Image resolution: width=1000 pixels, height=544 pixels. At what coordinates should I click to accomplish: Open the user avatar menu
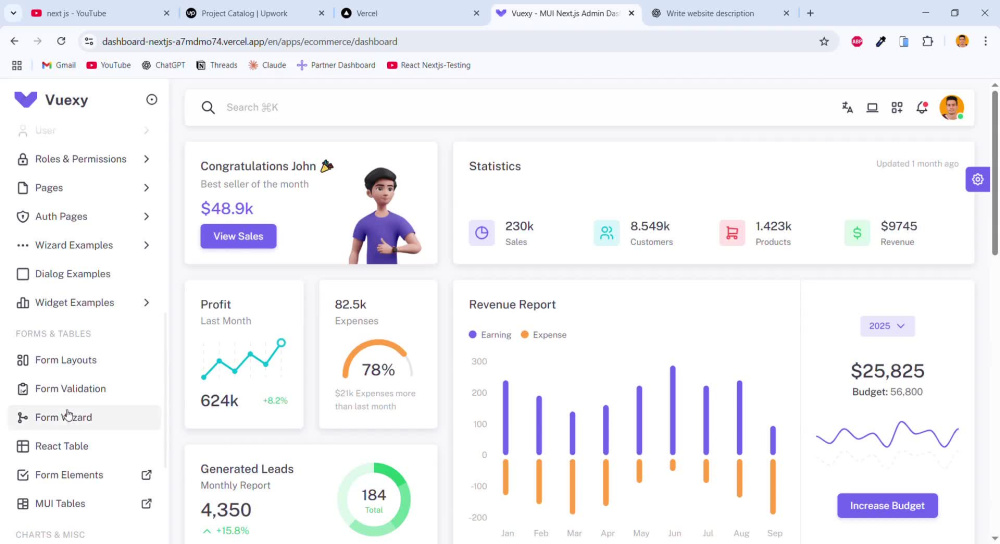pyautogui.click(x=952, y=108)
